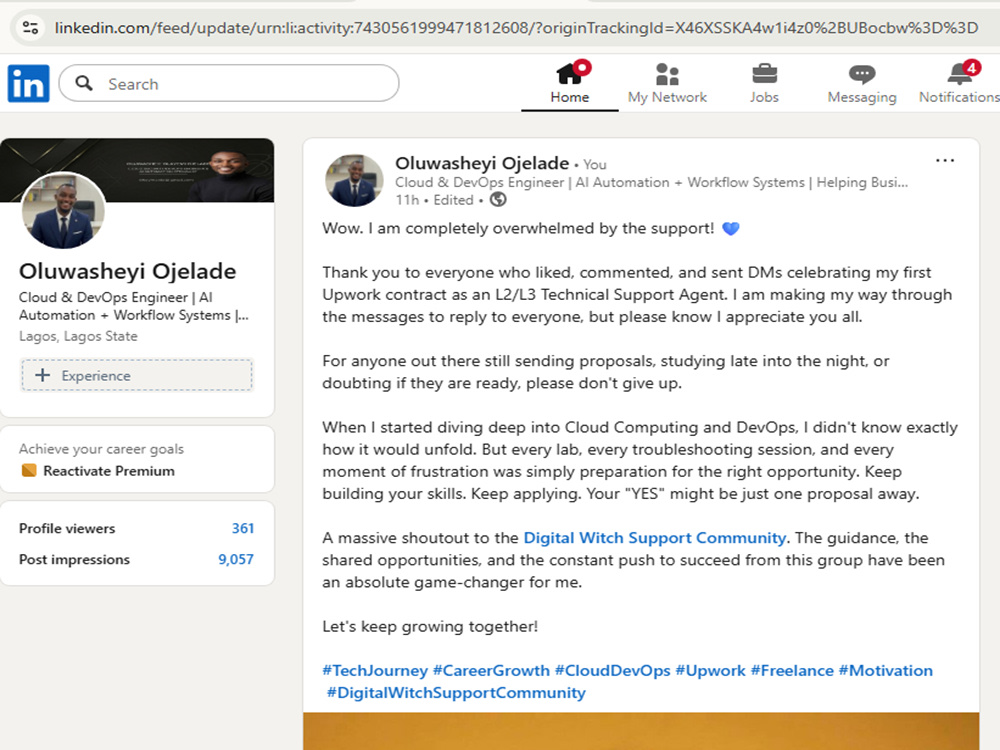The image size is (1000, 750).
Task: Click the Notifications badge showing 4
Action: pos(971,68)
